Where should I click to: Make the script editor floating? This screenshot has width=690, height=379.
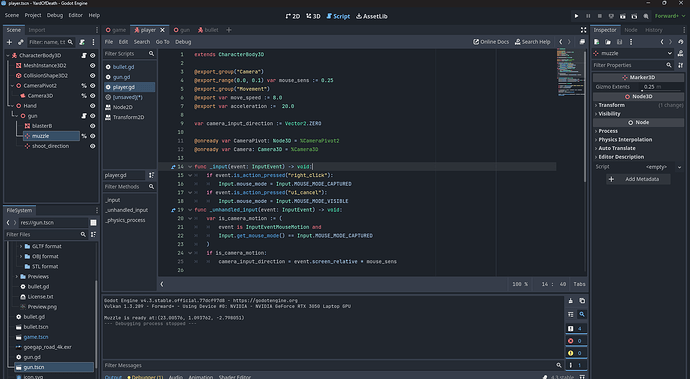[582, 42]
